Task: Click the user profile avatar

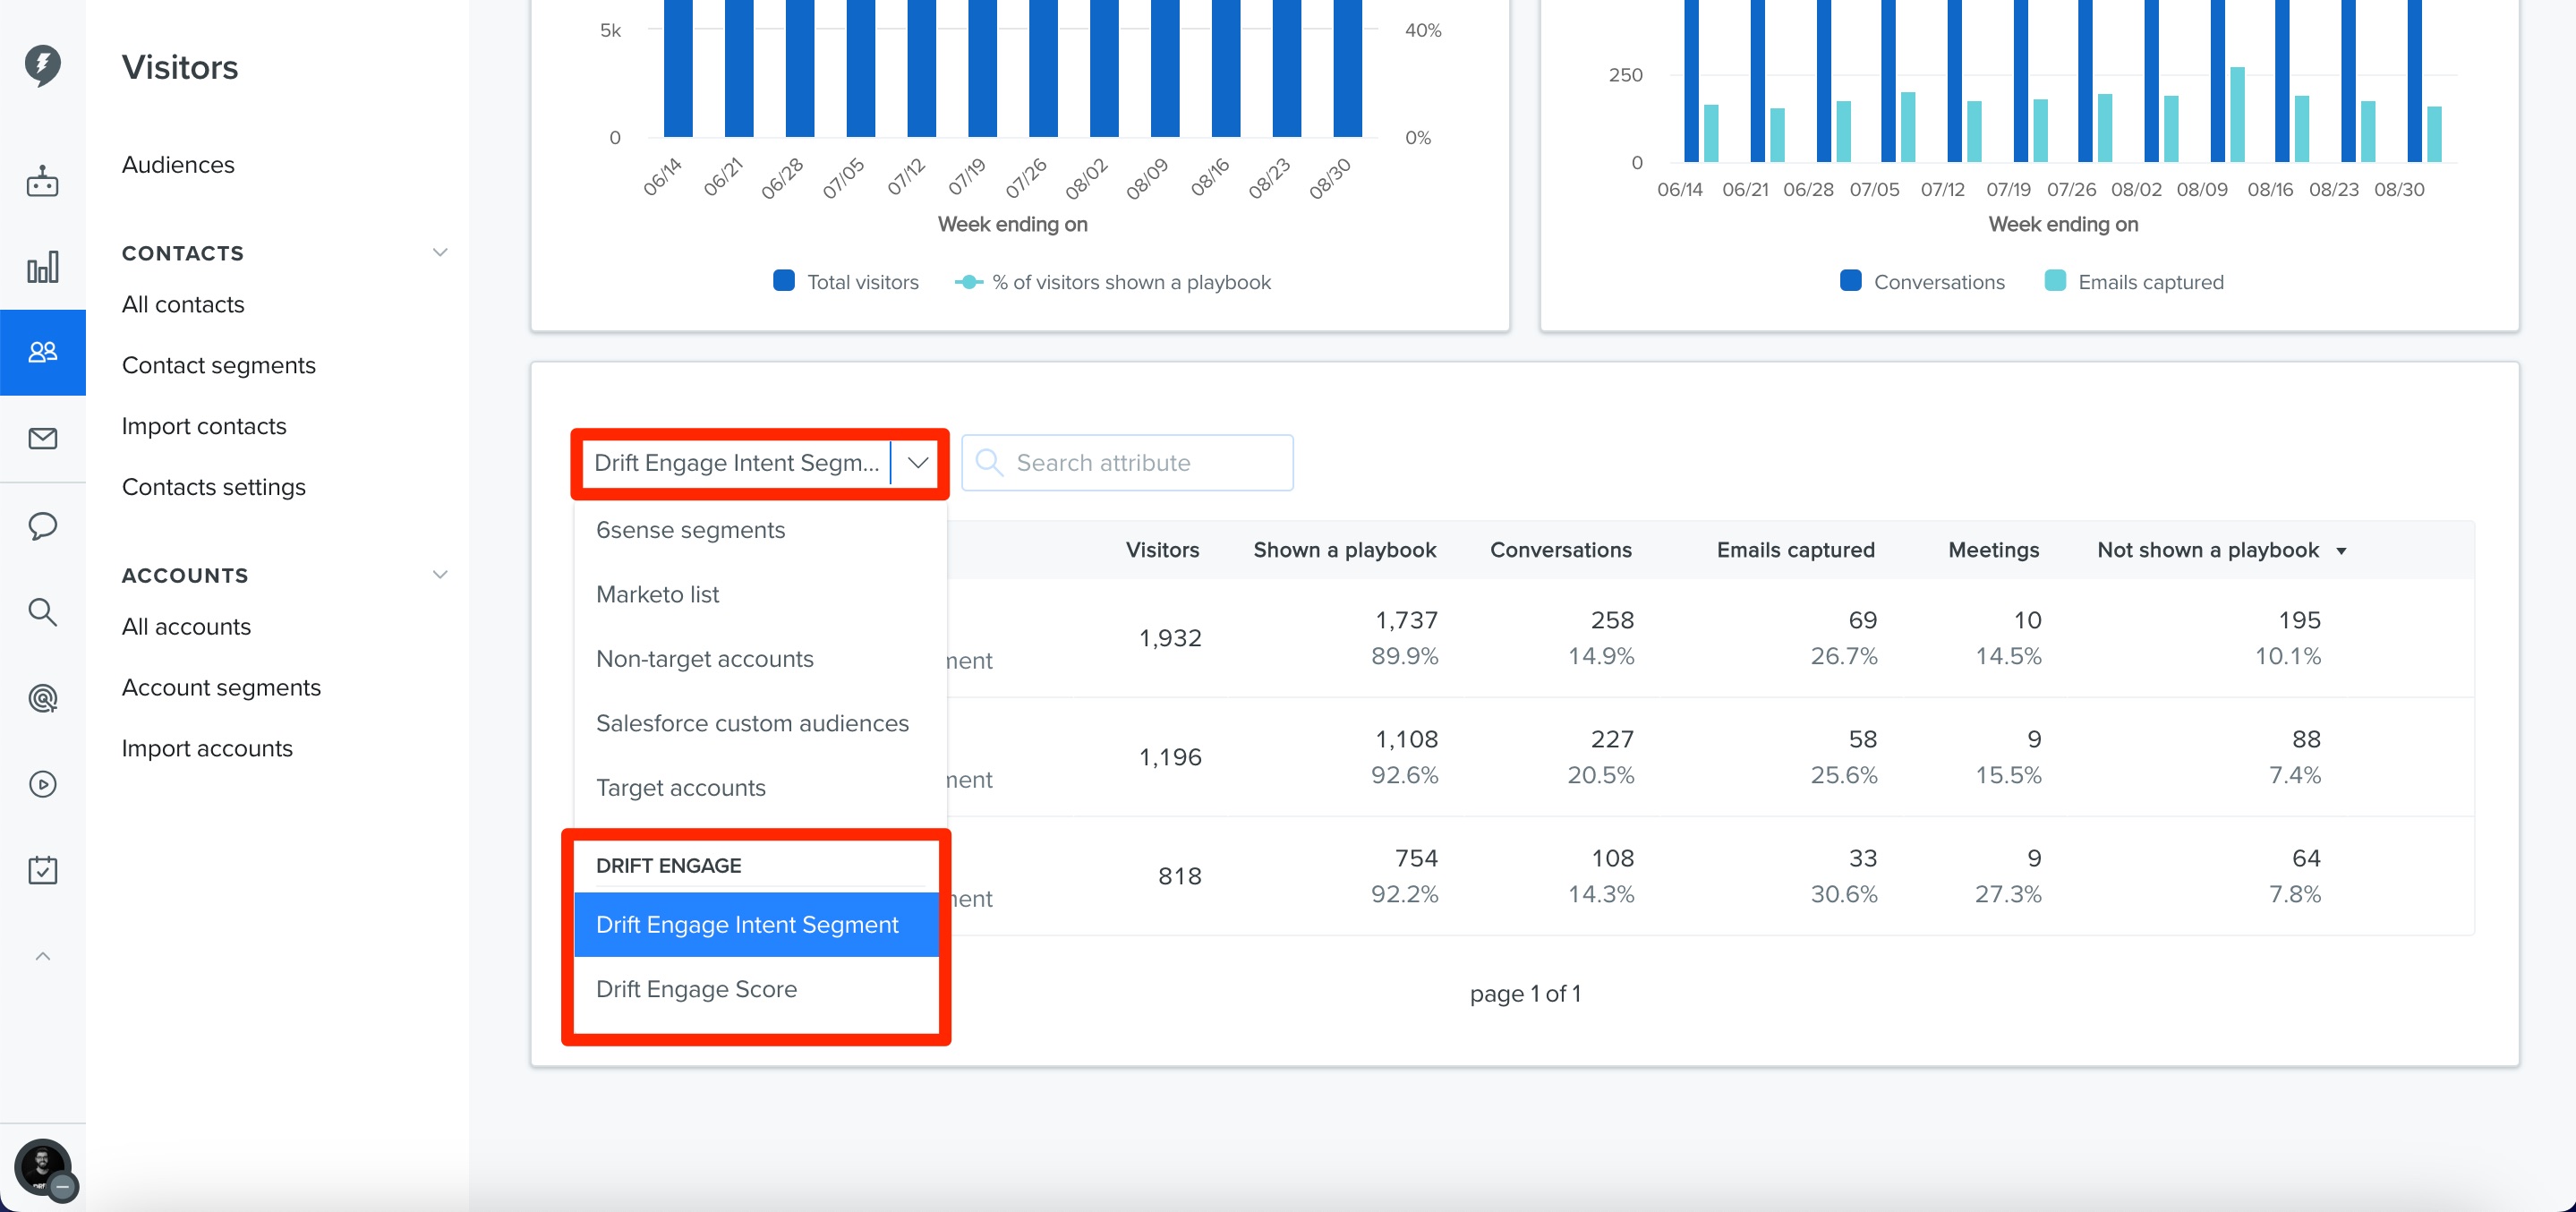Action: (42, 1167)
